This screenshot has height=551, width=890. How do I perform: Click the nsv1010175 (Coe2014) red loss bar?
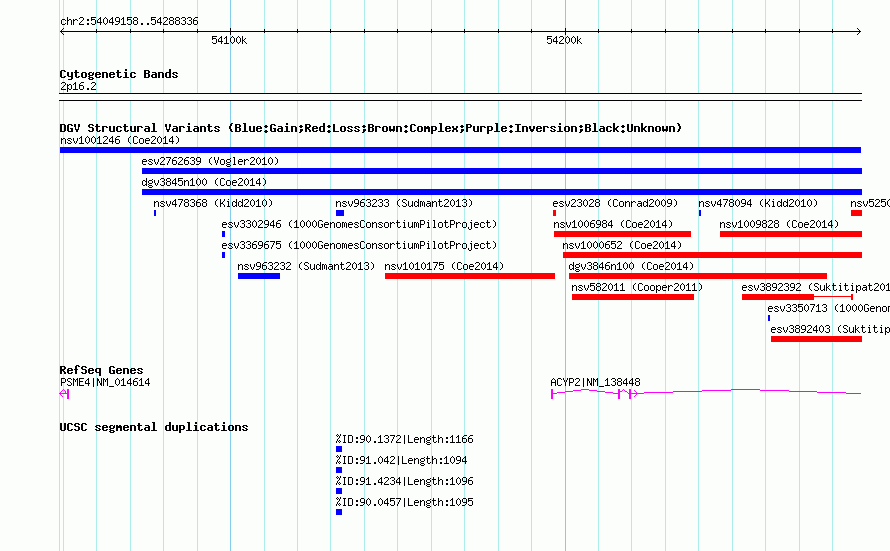coord(469,276)
